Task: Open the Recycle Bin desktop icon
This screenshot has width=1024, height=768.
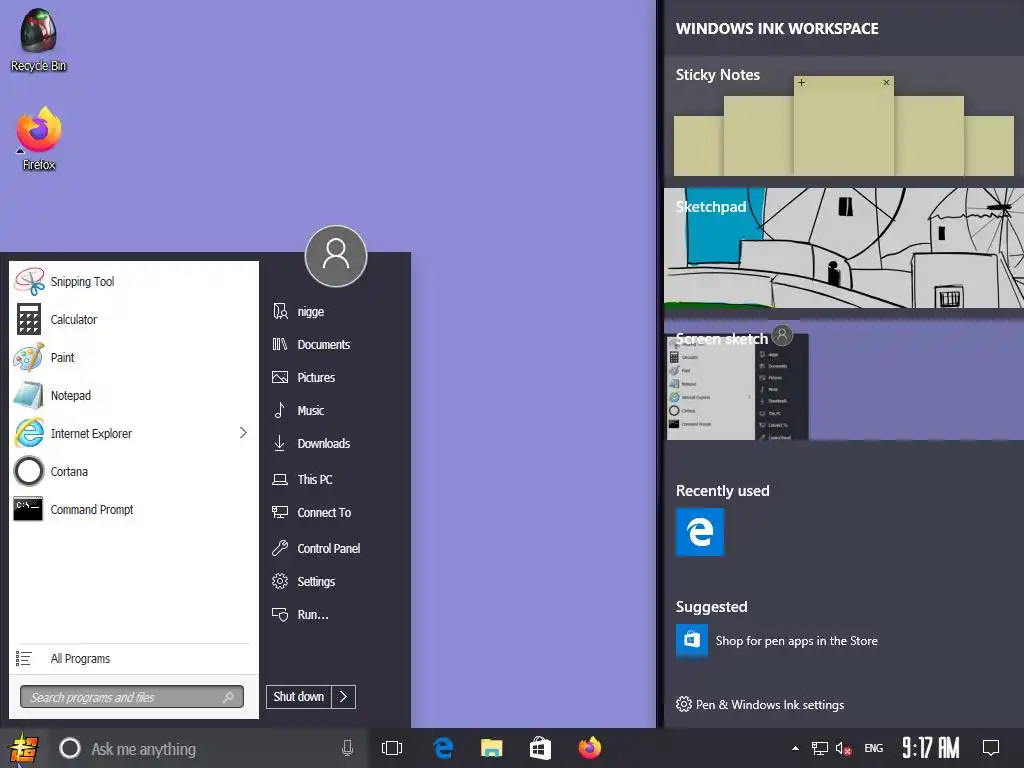Action: pos(38,40)
